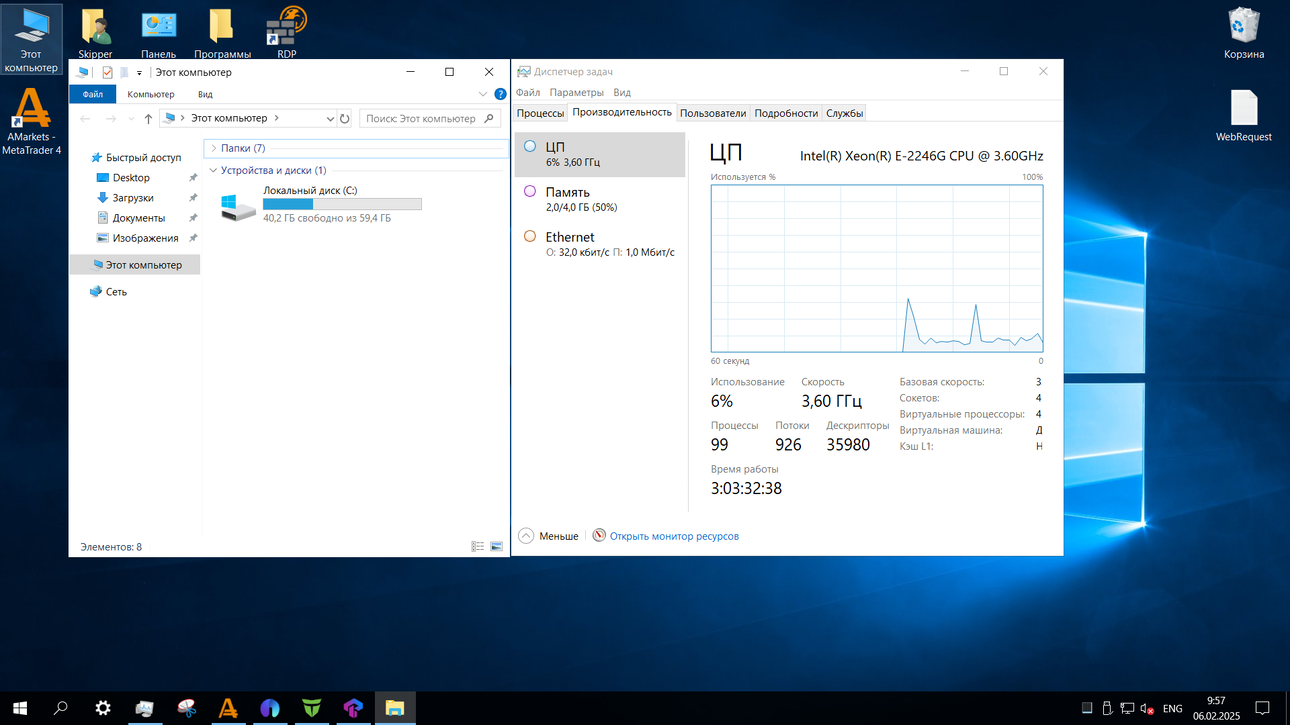Select the Этот компьютер desktop icon
This screenshot has height=725, width=1290.
[31, 40]
